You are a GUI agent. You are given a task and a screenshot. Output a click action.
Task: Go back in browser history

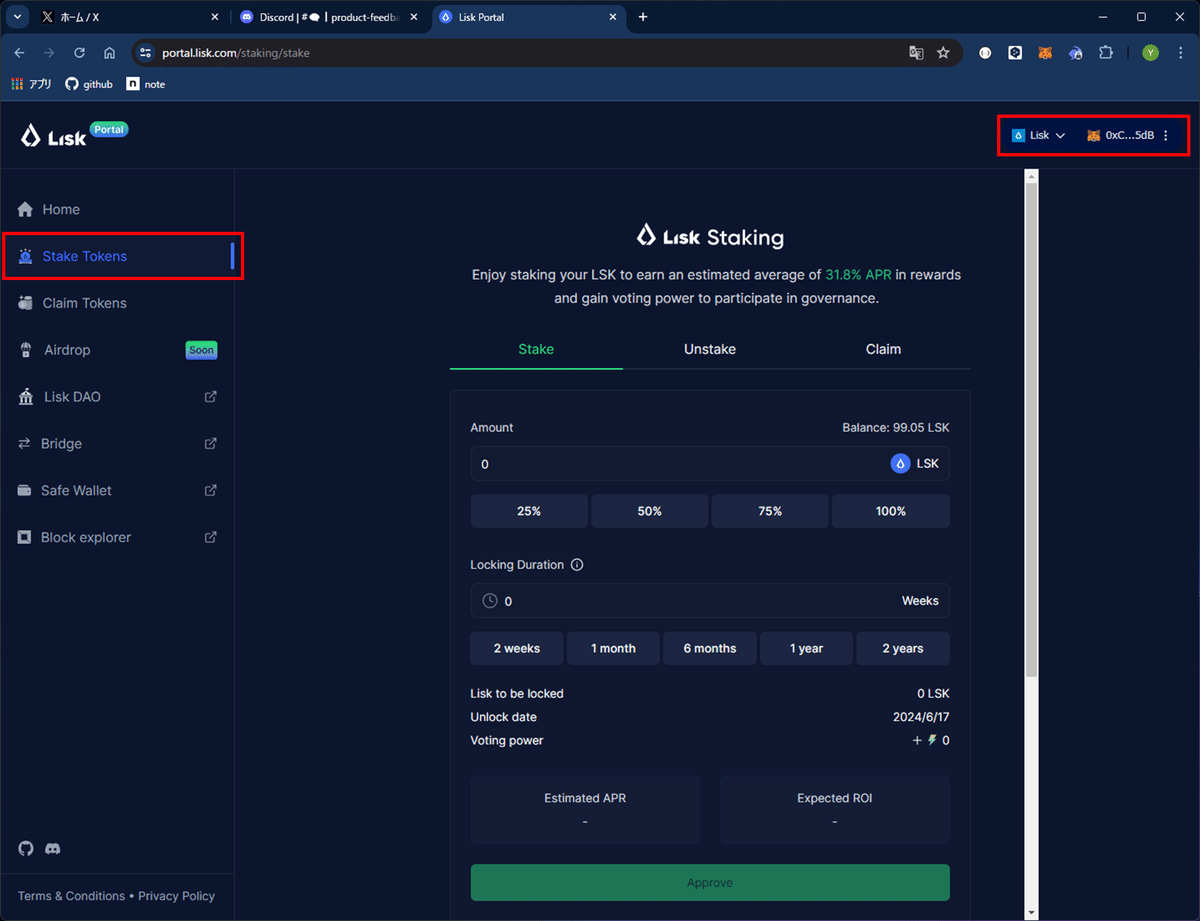[x=19, y=53]
